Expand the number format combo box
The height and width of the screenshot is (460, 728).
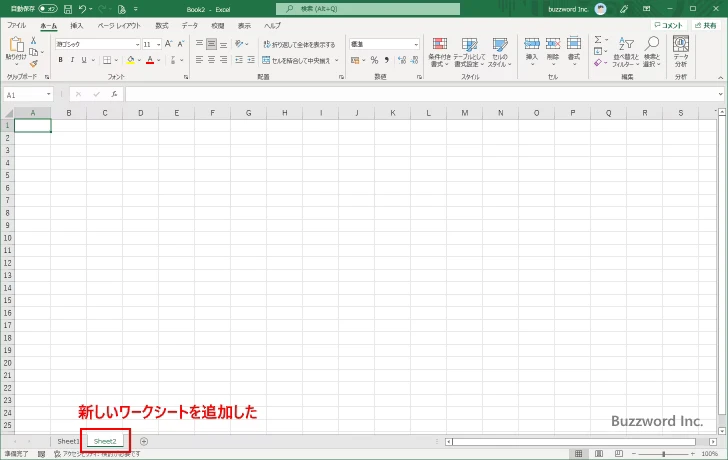415,44
